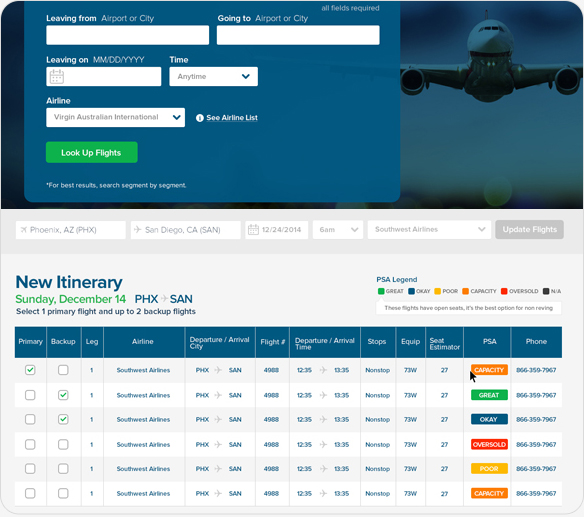Click the green GREAT legend square
Viewport: 584px width, 517px height.
tap(381, 291)
